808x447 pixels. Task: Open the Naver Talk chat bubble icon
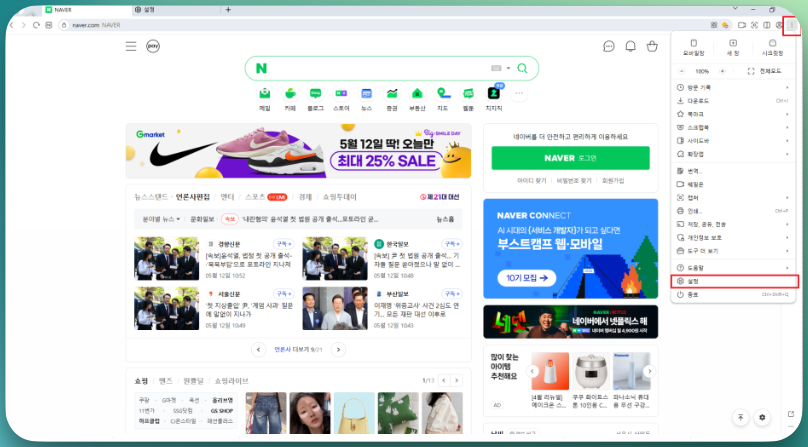pyautogui.click(x=609, y=46)
